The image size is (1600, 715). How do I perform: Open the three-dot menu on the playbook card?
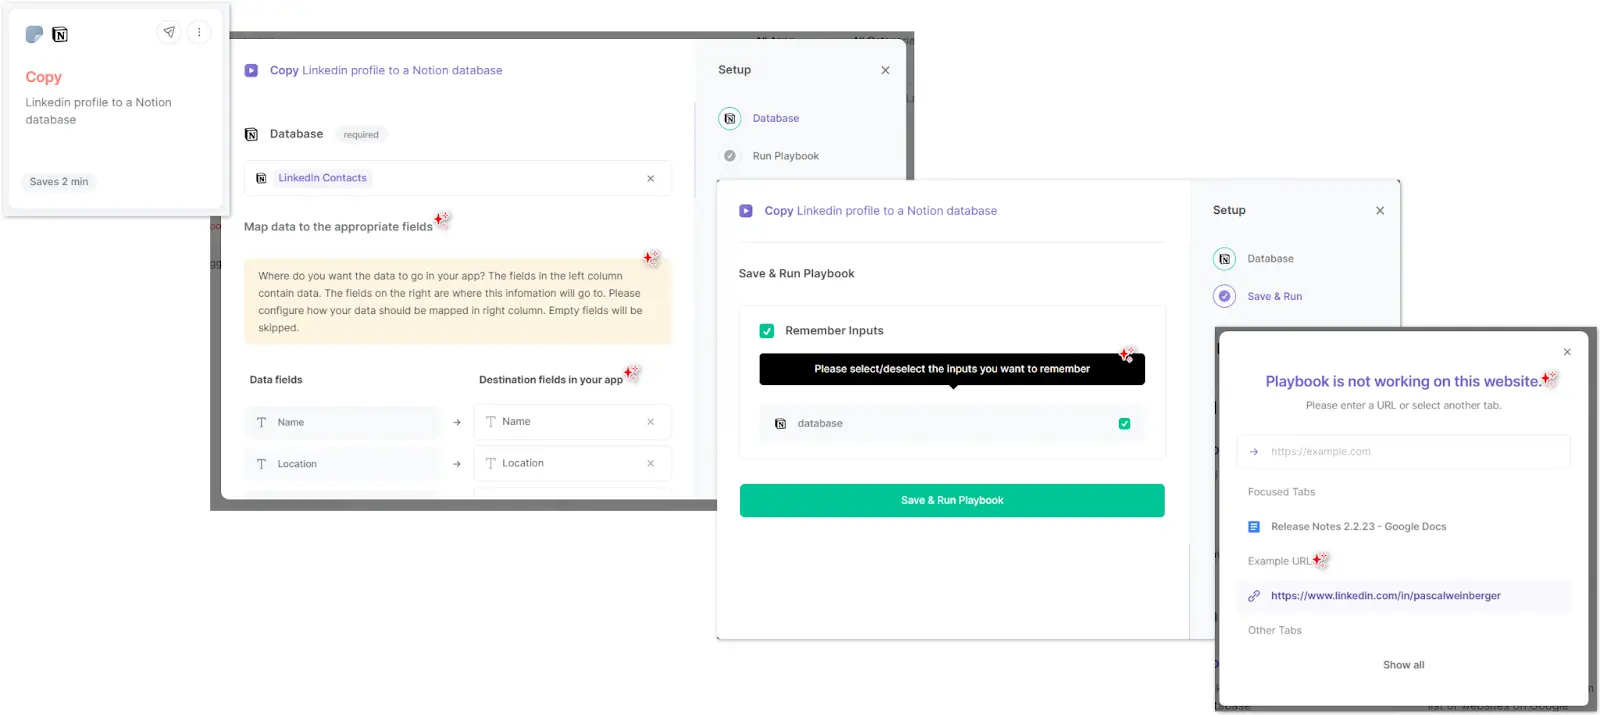[199, 32]
